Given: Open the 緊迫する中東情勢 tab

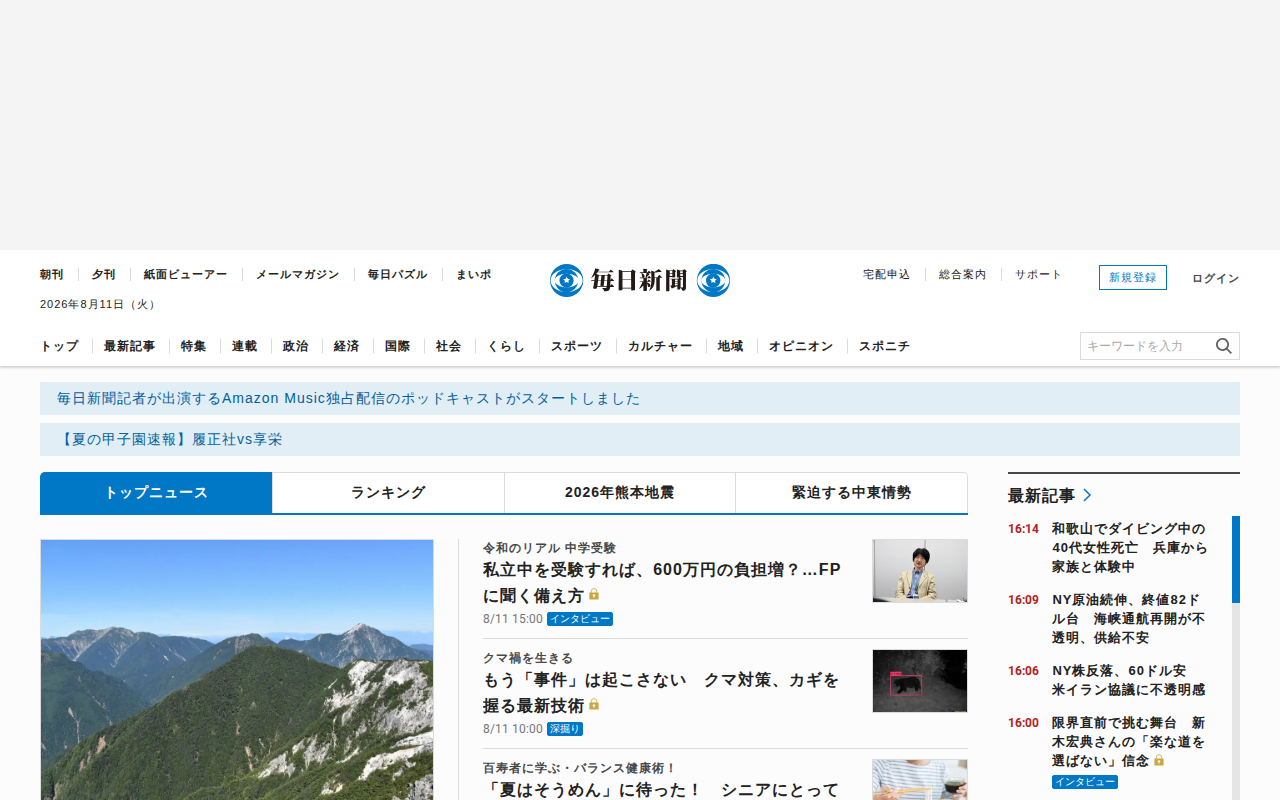Looking at the screenshot, I should (x=852, y=493).
